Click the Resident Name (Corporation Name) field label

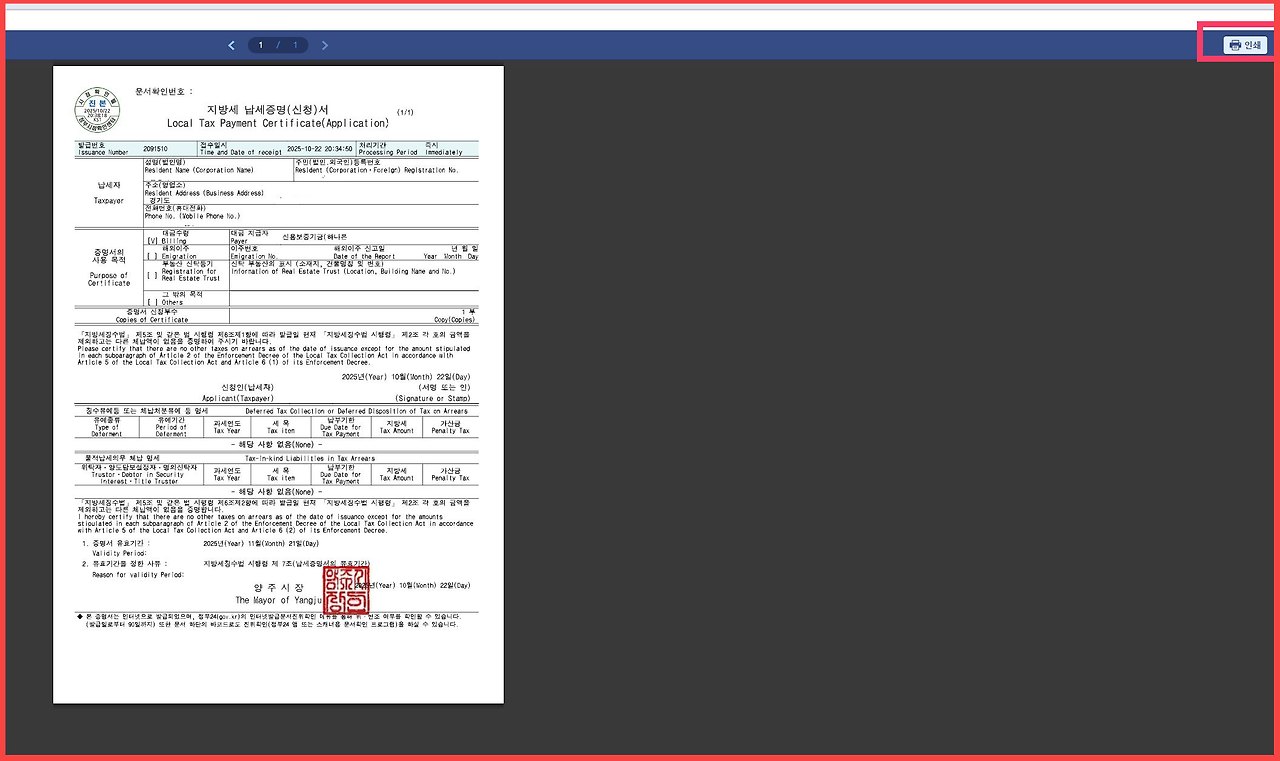[199, 170]
